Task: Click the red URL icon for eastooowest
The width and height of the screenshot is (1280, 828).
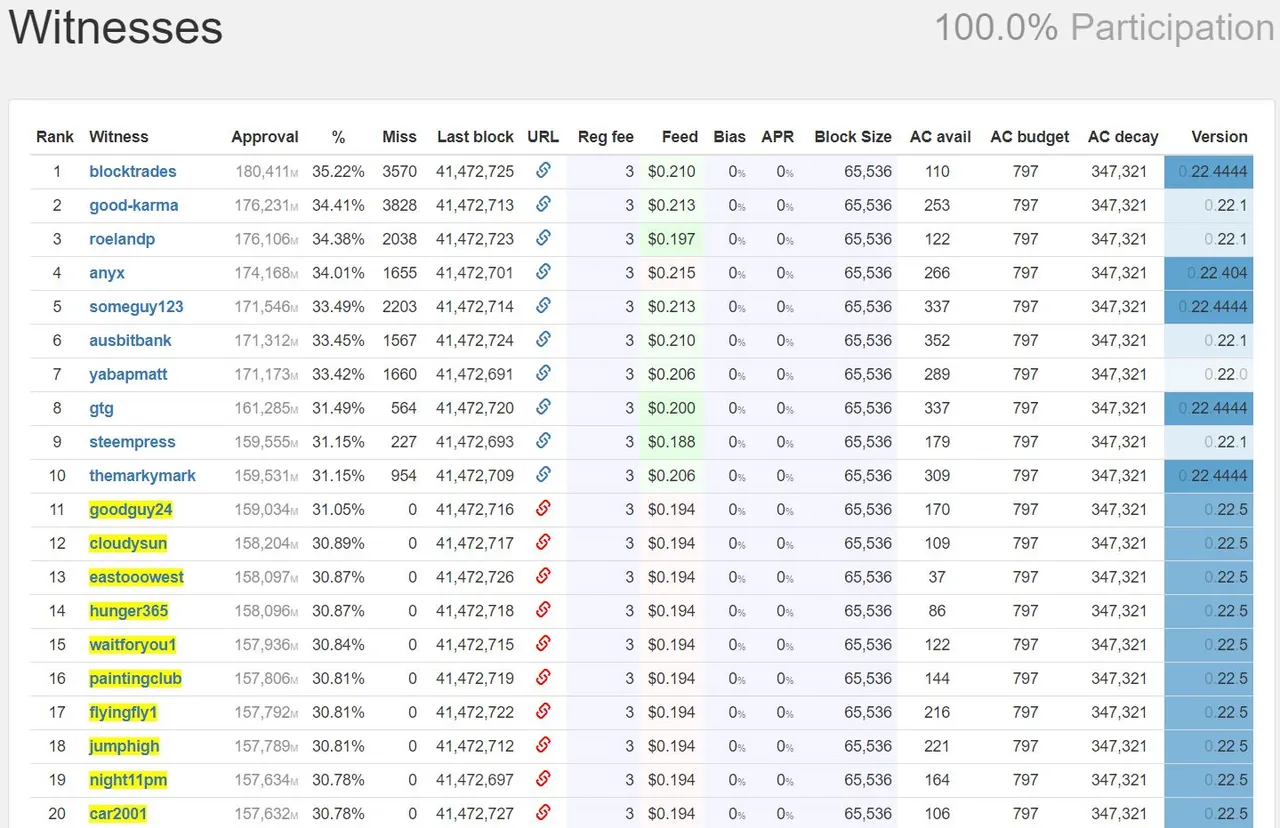Action: click(543, 576)
